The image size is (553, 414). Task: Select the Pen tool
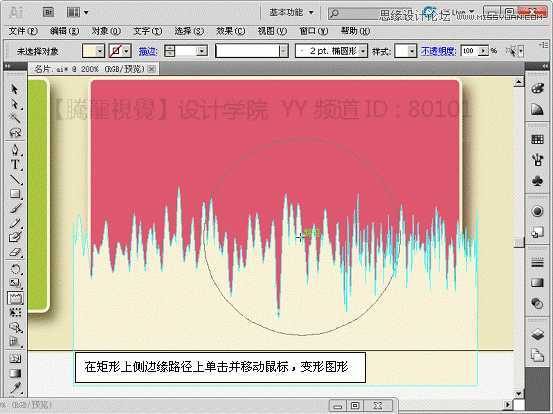[x=15, y=150]
